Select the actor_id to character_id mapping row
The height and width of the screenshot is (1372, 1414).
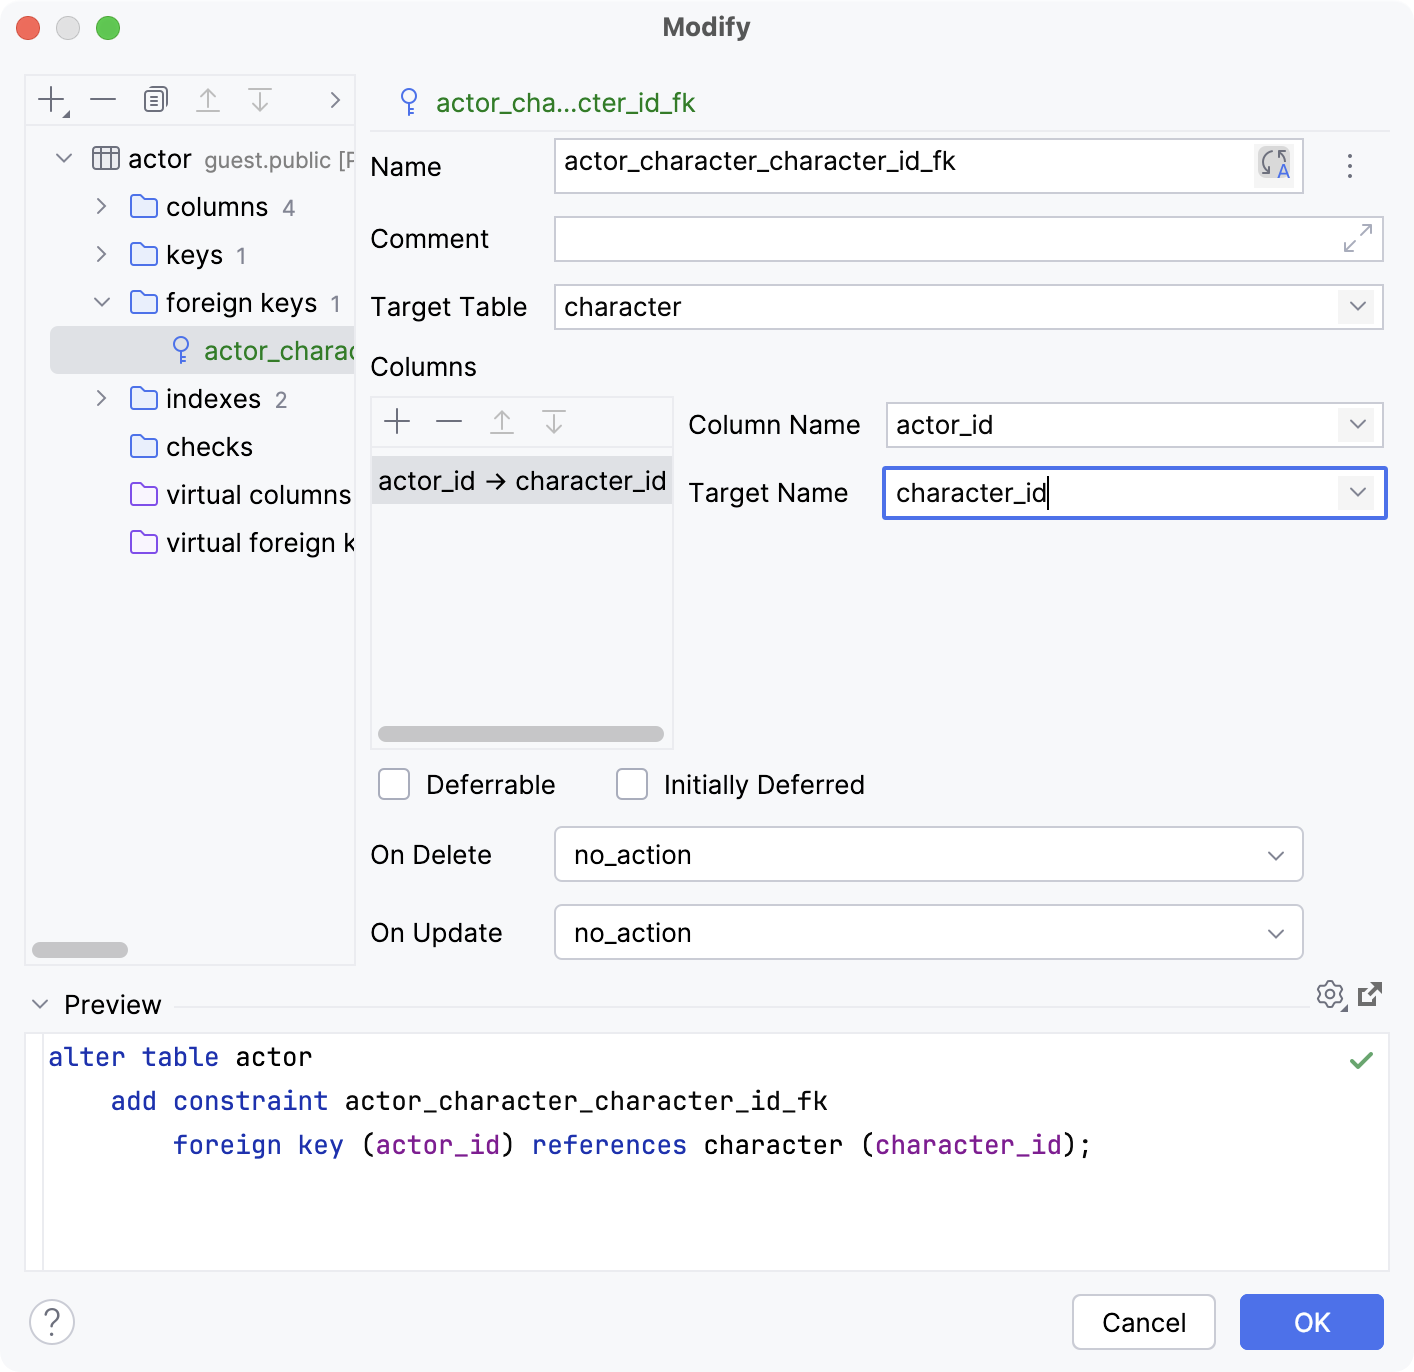[521, 480]
